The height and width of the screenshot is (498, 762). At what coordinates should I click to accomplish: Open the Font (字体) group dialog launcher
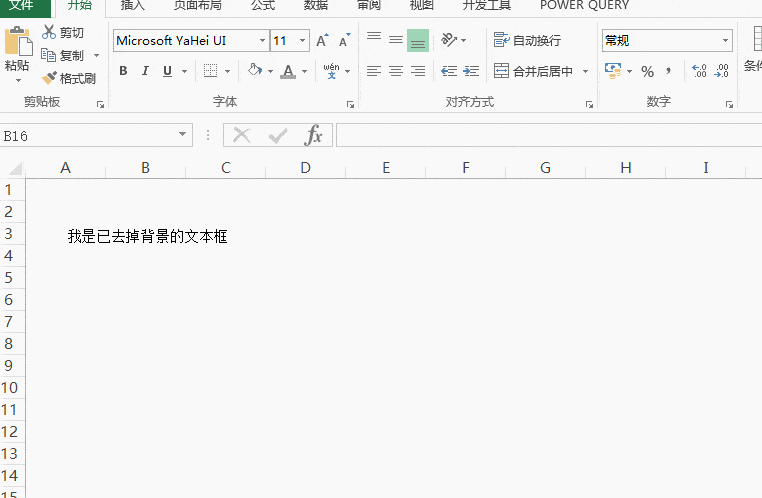[x=350, y=104]
